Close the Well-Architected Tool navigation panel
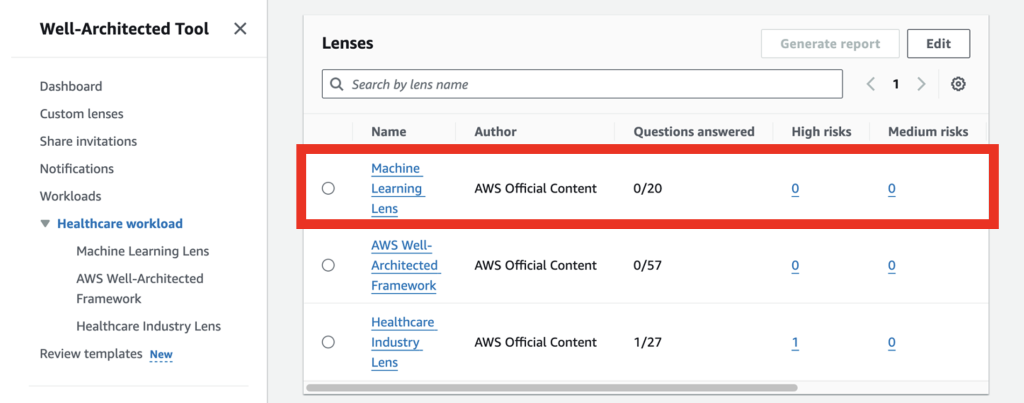Viewport: 1024px width, 403px height. coord(240,29)
